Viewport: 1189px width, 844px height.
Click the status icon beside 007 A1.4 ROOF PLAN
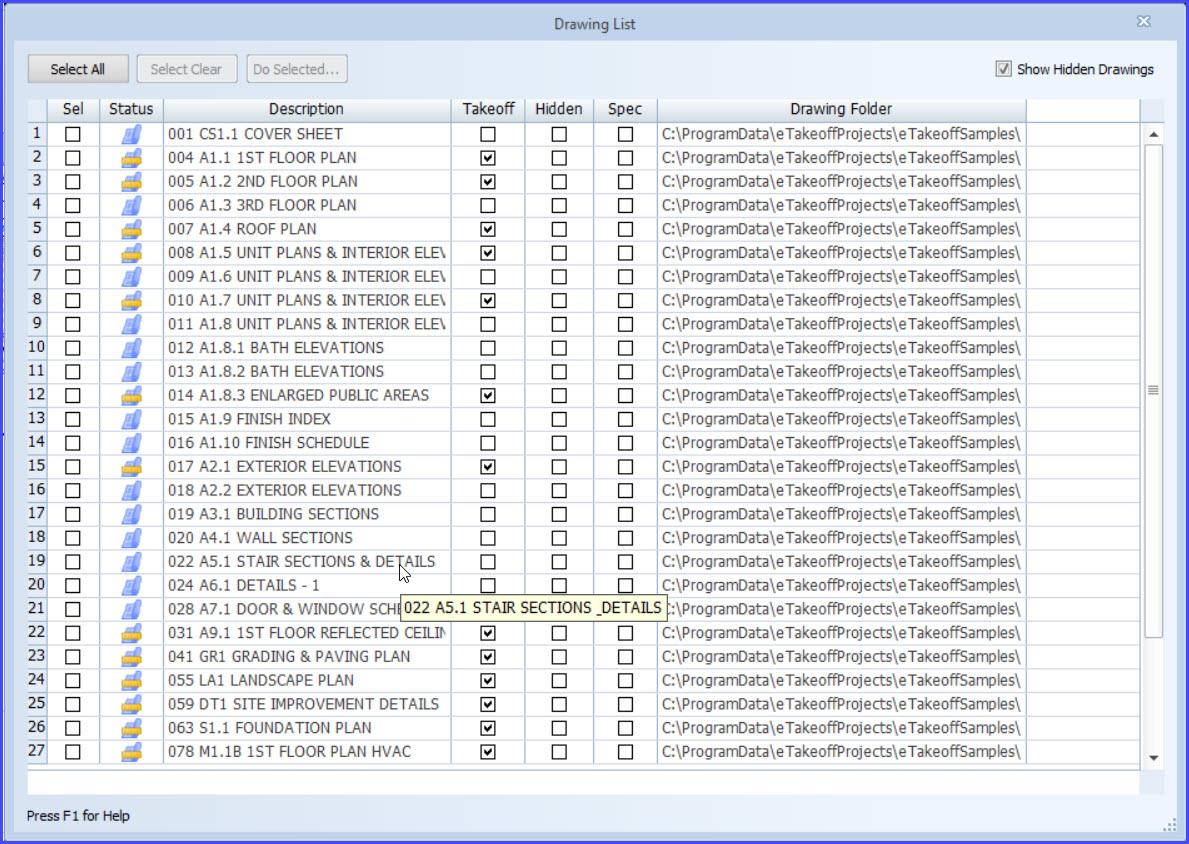click(x=131, y=229)
